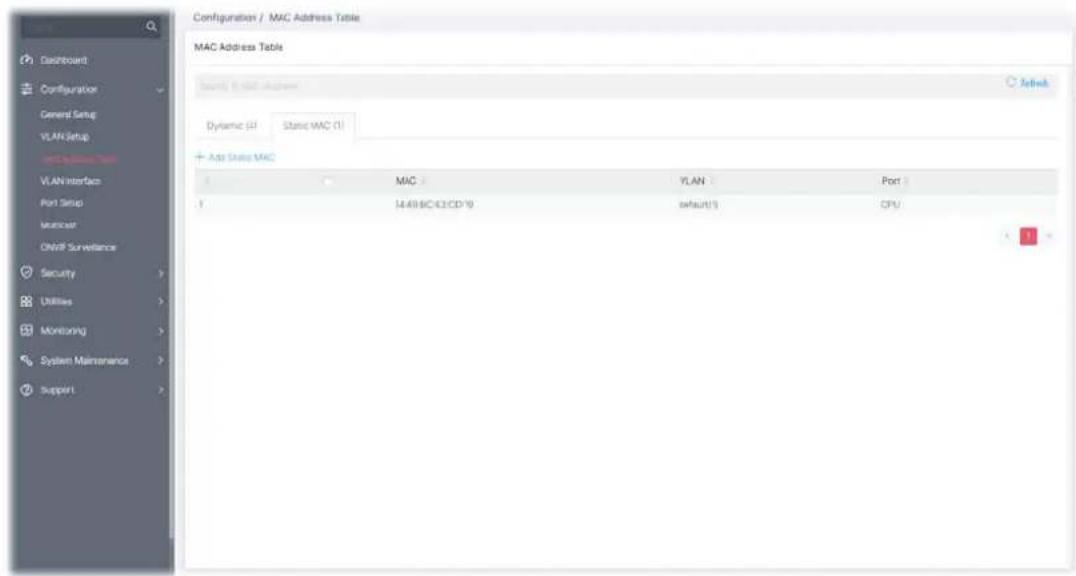Click the CPU port cell
The width and height of the screenshot is (1076, 576).
(x=890, y=205)
